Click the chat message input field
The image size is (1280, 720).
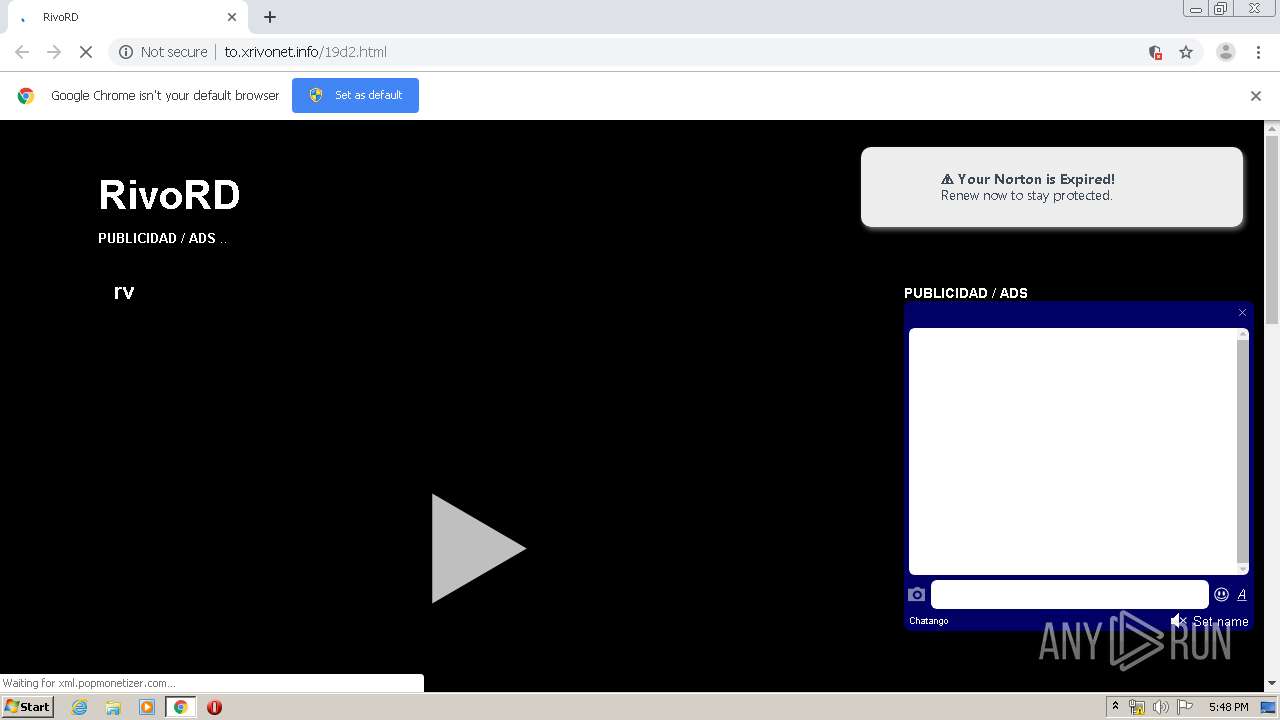(1070, 594)
